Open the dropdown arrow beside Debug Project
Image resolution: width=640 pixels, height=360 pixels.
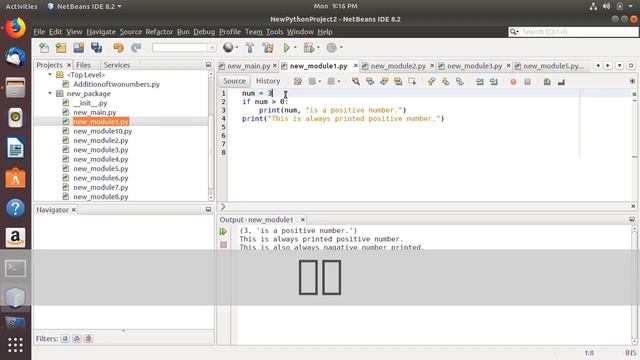(318, 48)
